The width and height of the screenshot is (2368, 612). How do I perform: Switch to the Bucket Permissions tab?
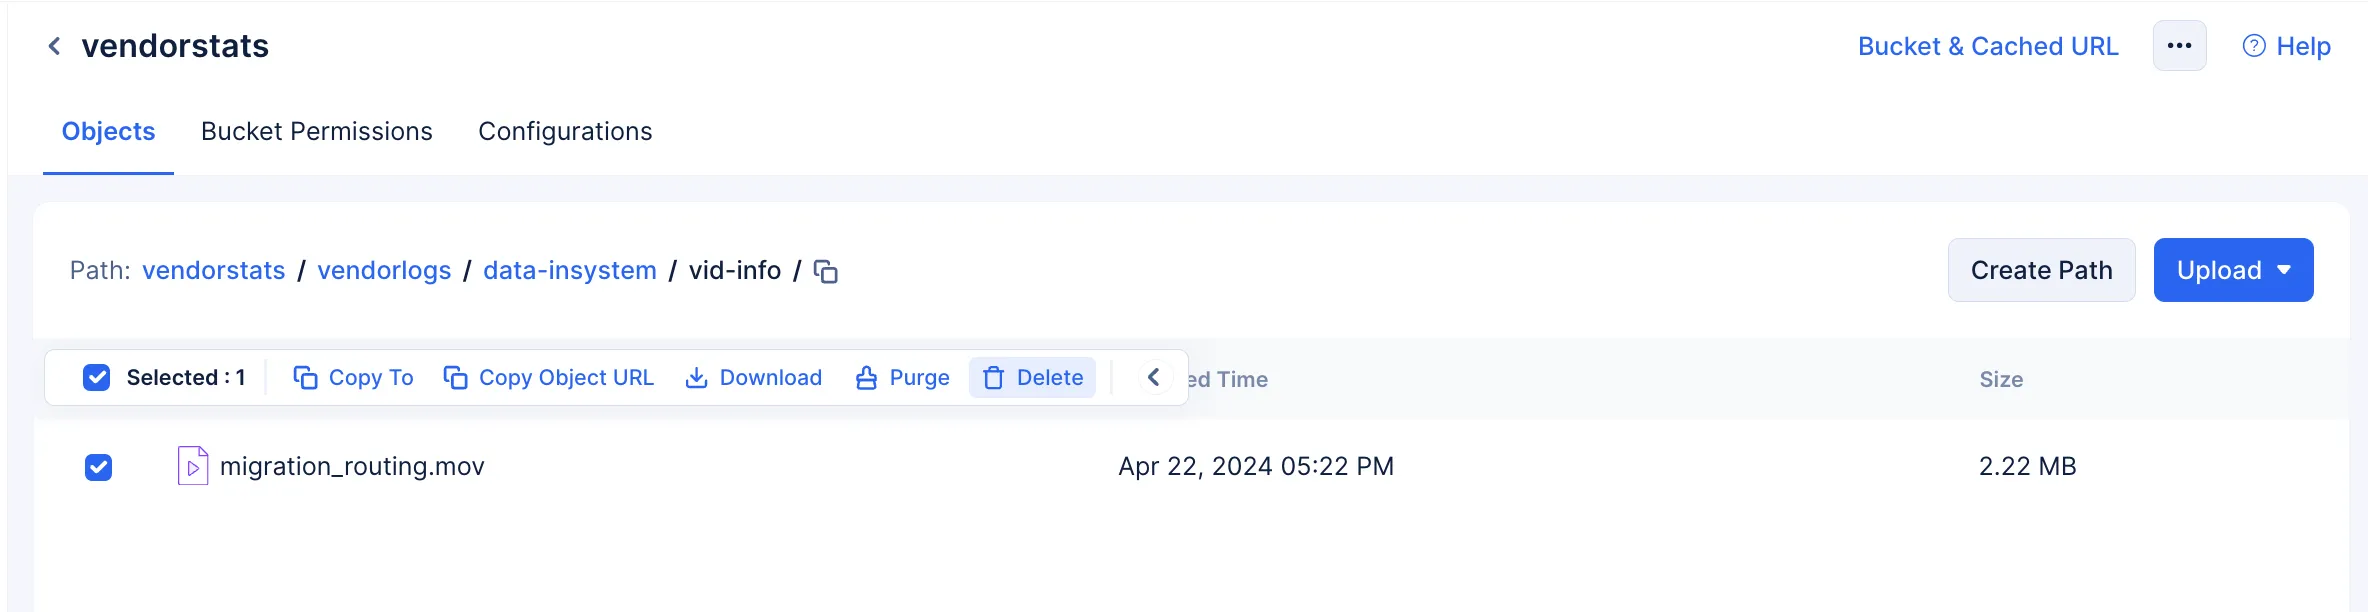point(317,131)
